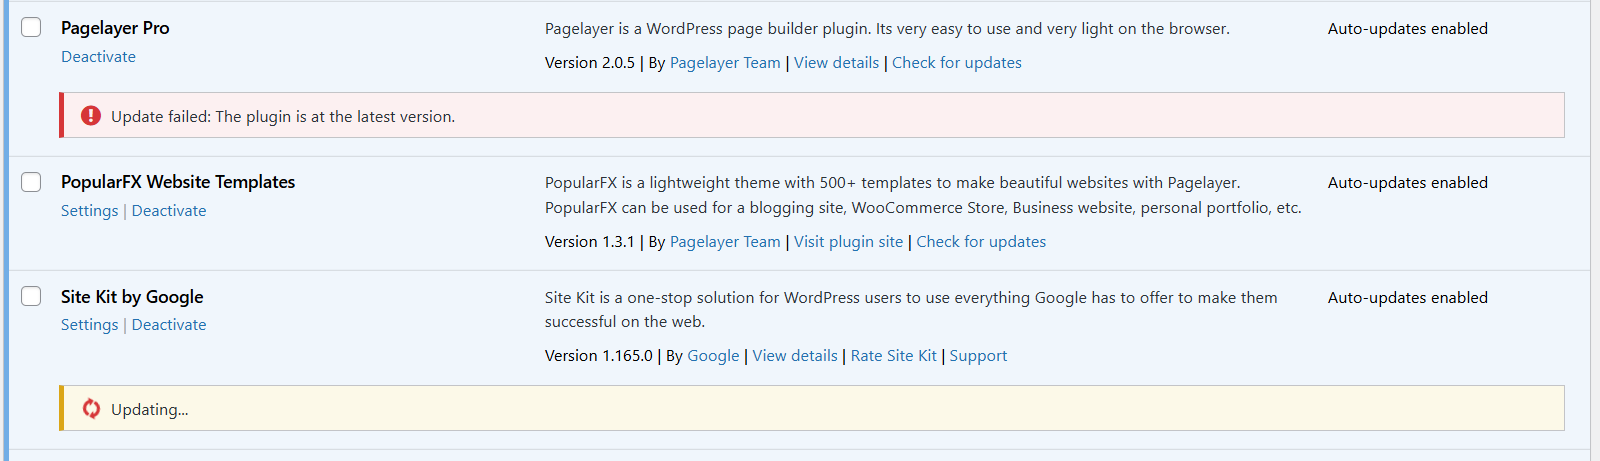Open the Site Kit Support link
This screenshot has width=1600, height=461.
[x=978, y=356]
